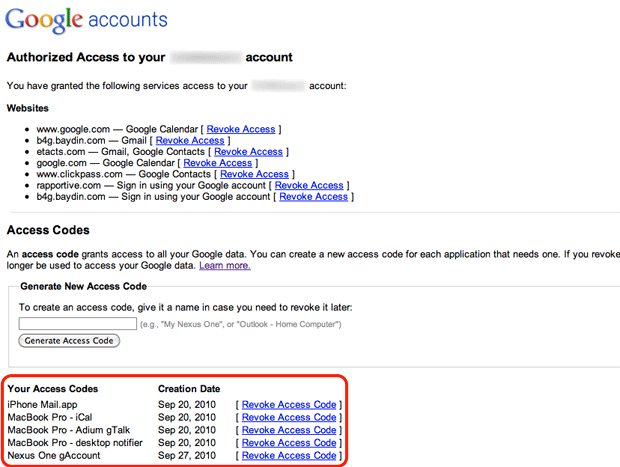Revoke the iPhone Mail.app access code
Viewport: 620px width, 467px height.
coord(289,405)
